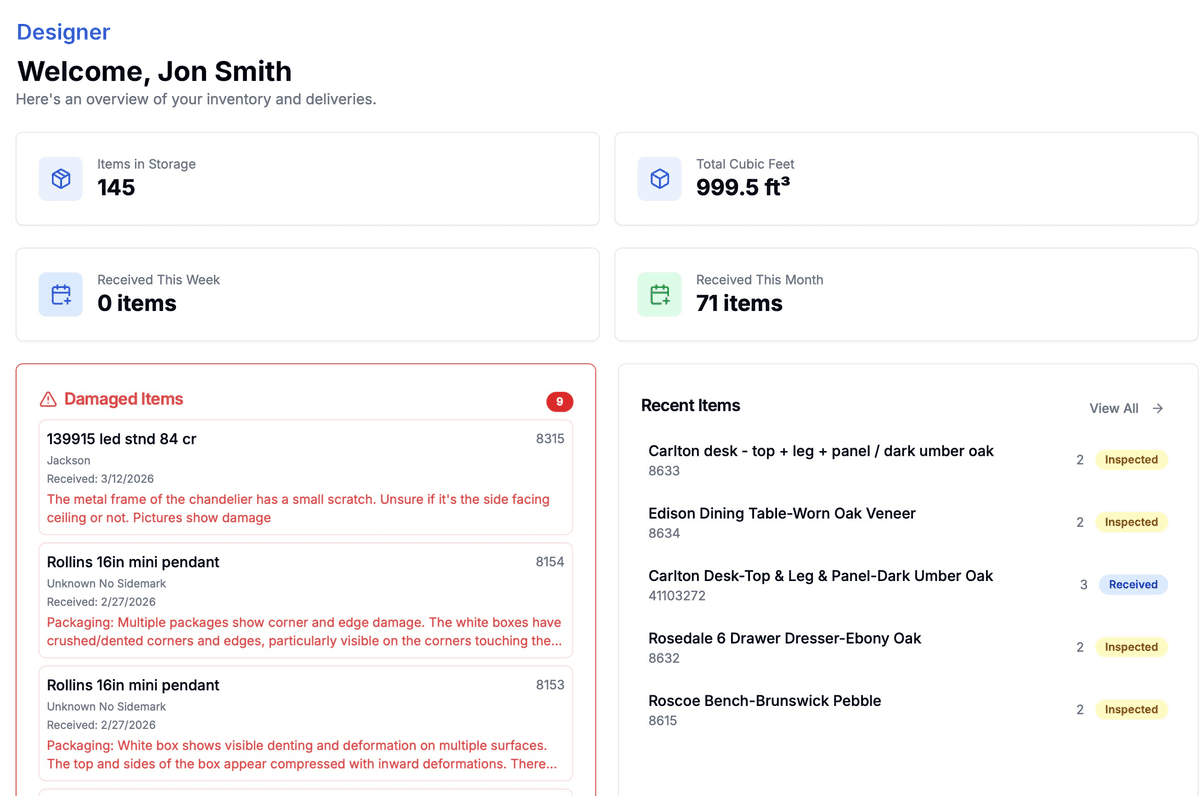Image resolution: width=1200 pixels, height=796 pixels.
Task: Click the Designer heading link
Action: click(x=63, y=32)
